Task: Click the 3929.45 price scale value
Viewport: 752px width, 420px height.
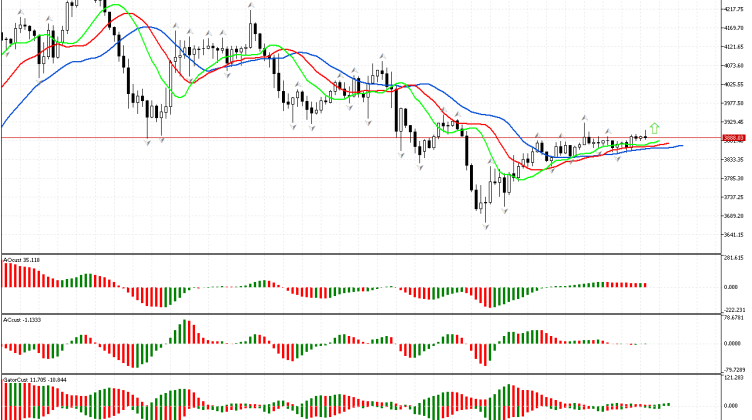Action: [735, 122]
